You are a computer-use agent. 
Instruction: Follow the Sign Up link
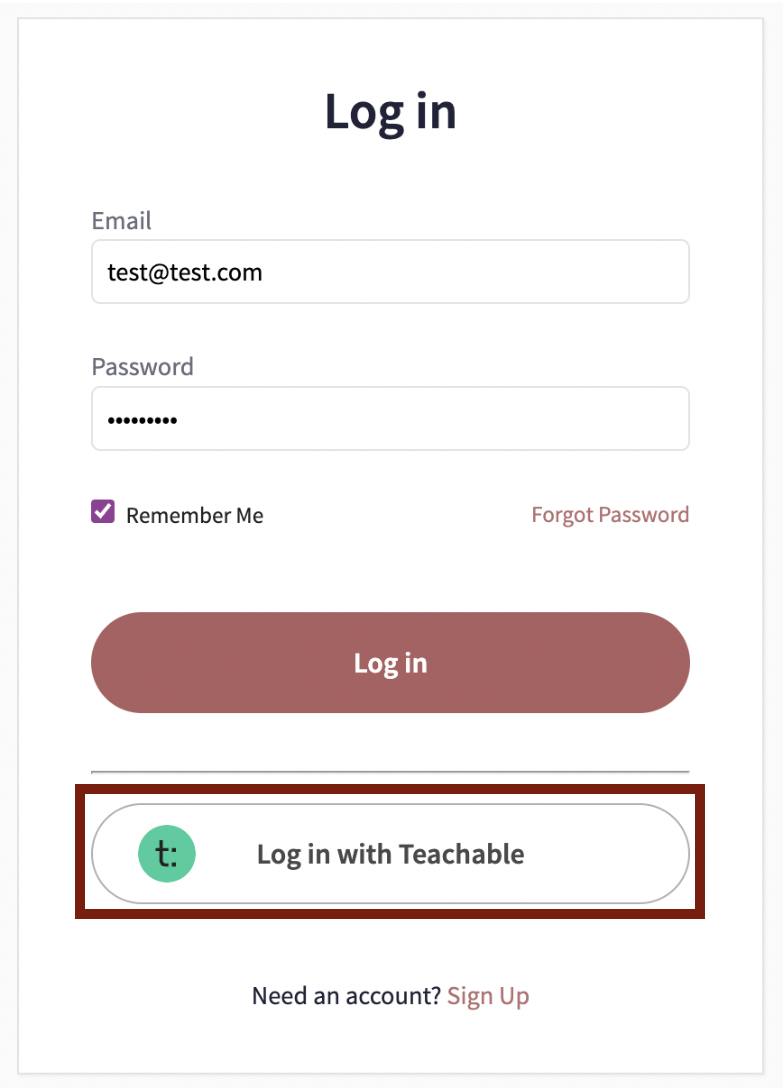pos(488,996)
